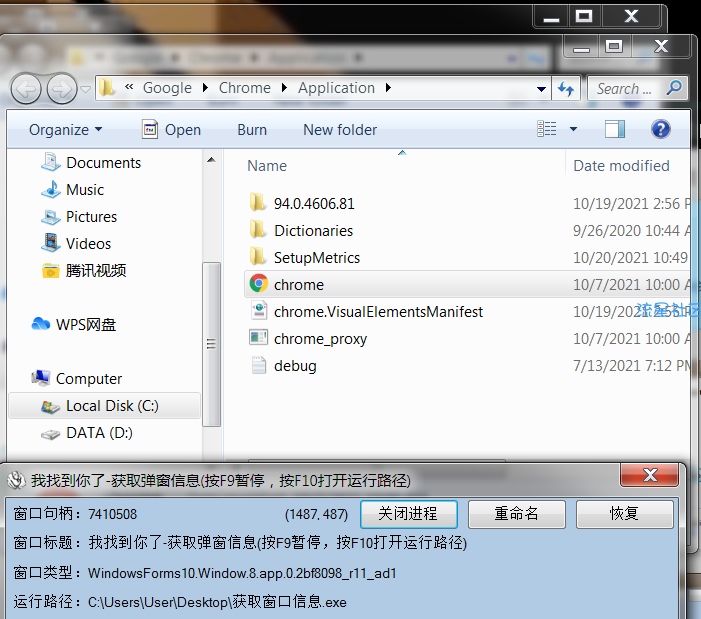Click the search magnifier icon
The image size is (701, 619).
point(674,88)
